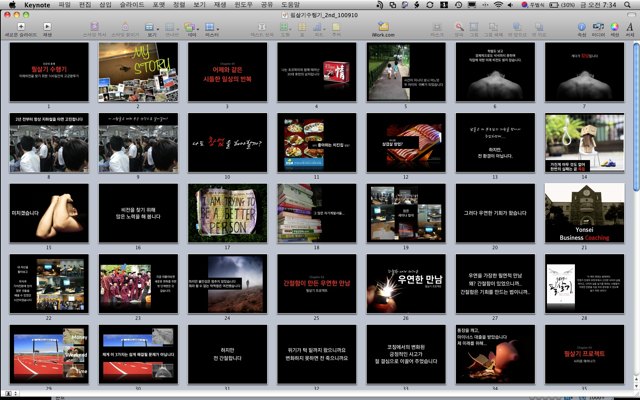Click the input source flag in the menu bar
The height and width of the screenshot is (400, 640).
[x=525, y=5]
